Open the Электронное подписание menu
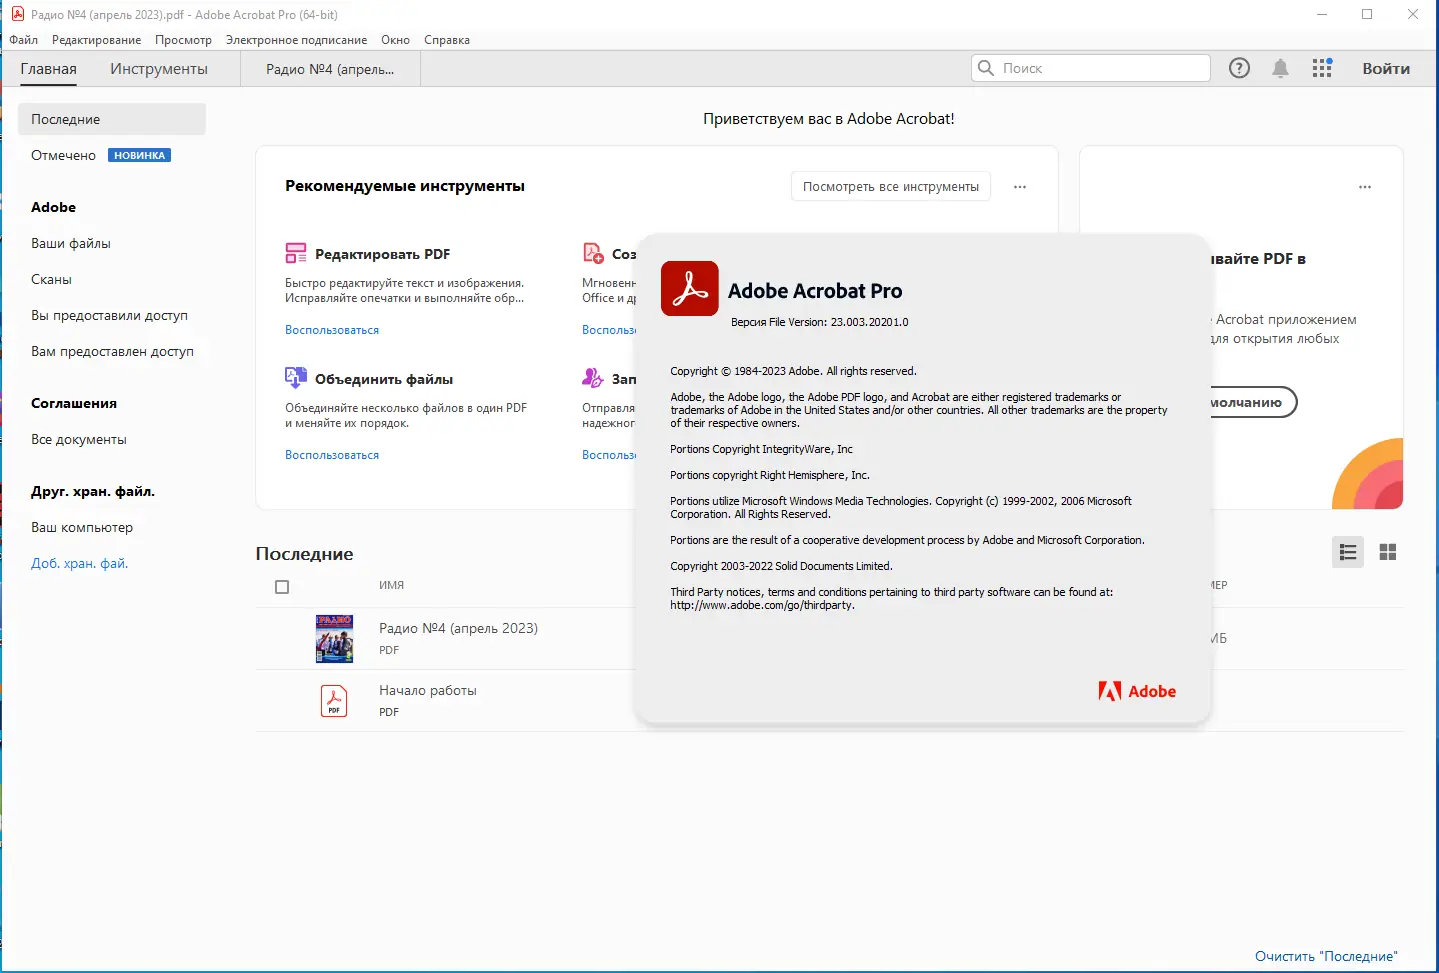 click(296, 40)
